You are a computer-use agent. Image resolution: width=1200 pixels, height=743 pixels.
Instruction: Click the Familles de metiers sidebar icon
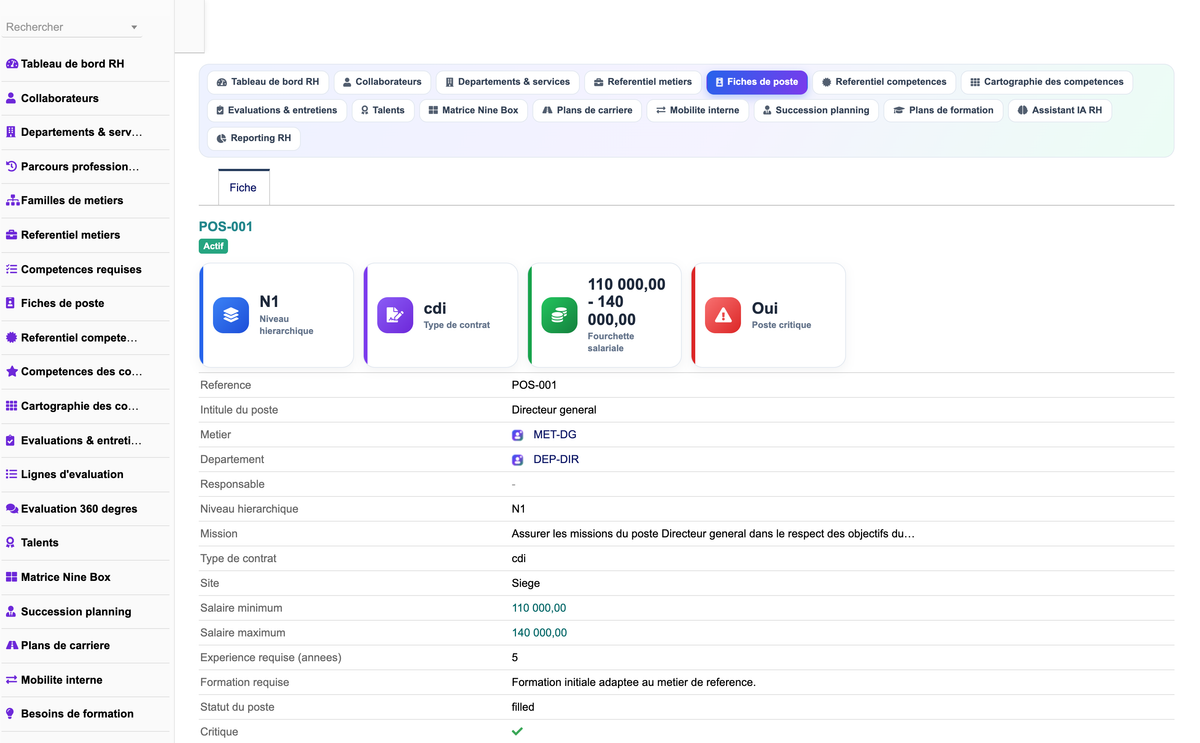click(12, 200)
